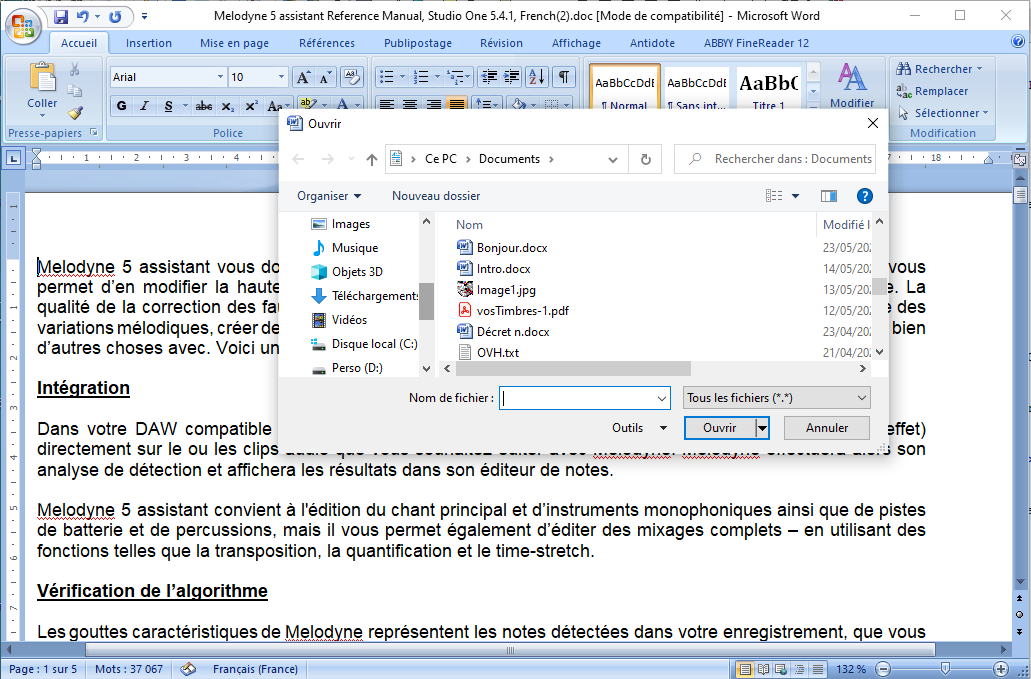Click the Save icon in quick access toolbar
This screenshot has height=679, width=1031.
[61, 17]
